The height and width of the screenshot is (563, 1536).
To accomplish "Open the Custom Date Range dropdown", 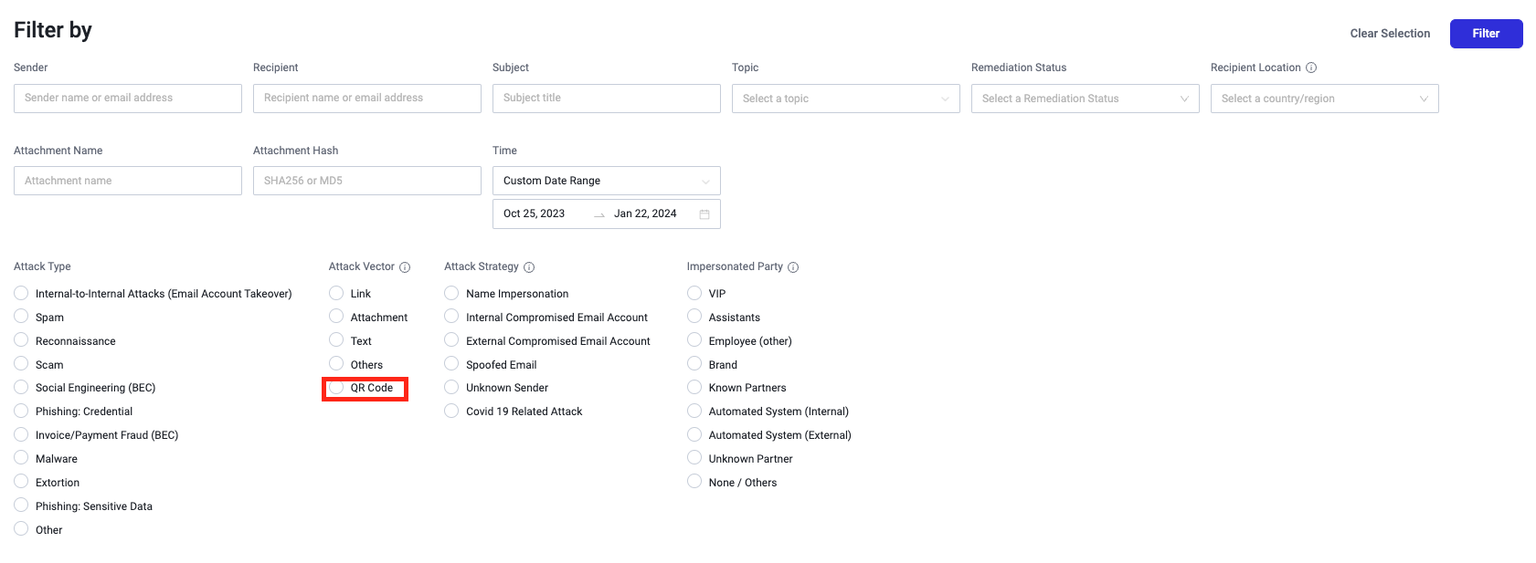I will pos(606,181).
